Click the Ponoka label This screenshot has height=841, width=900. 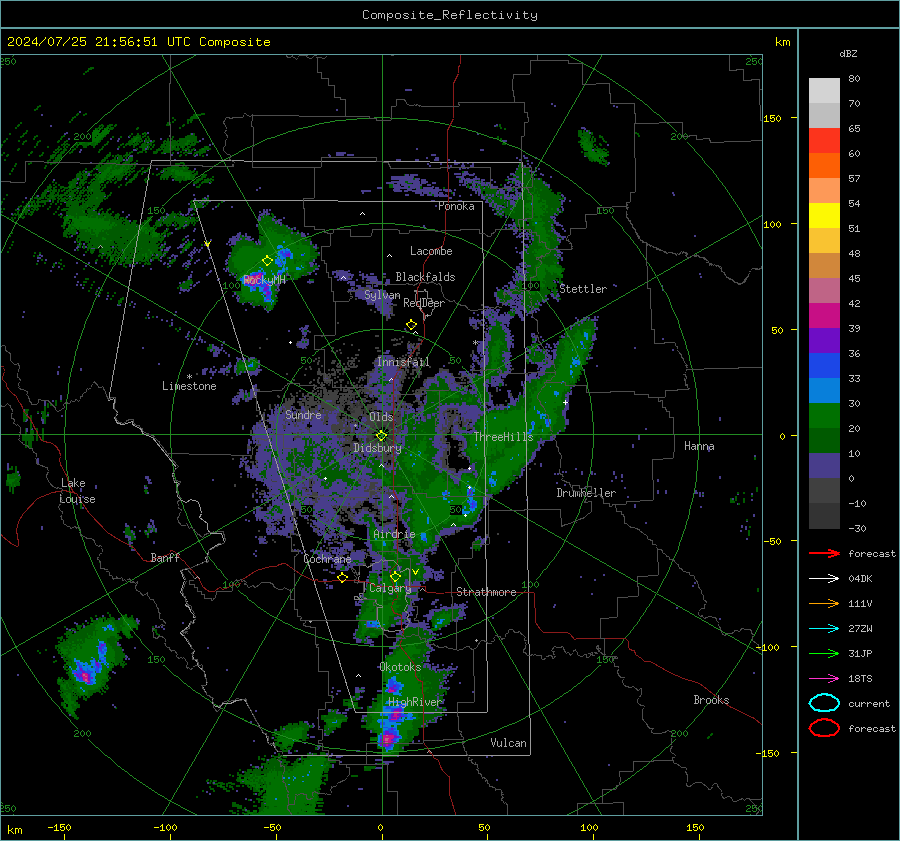(456, 207)
